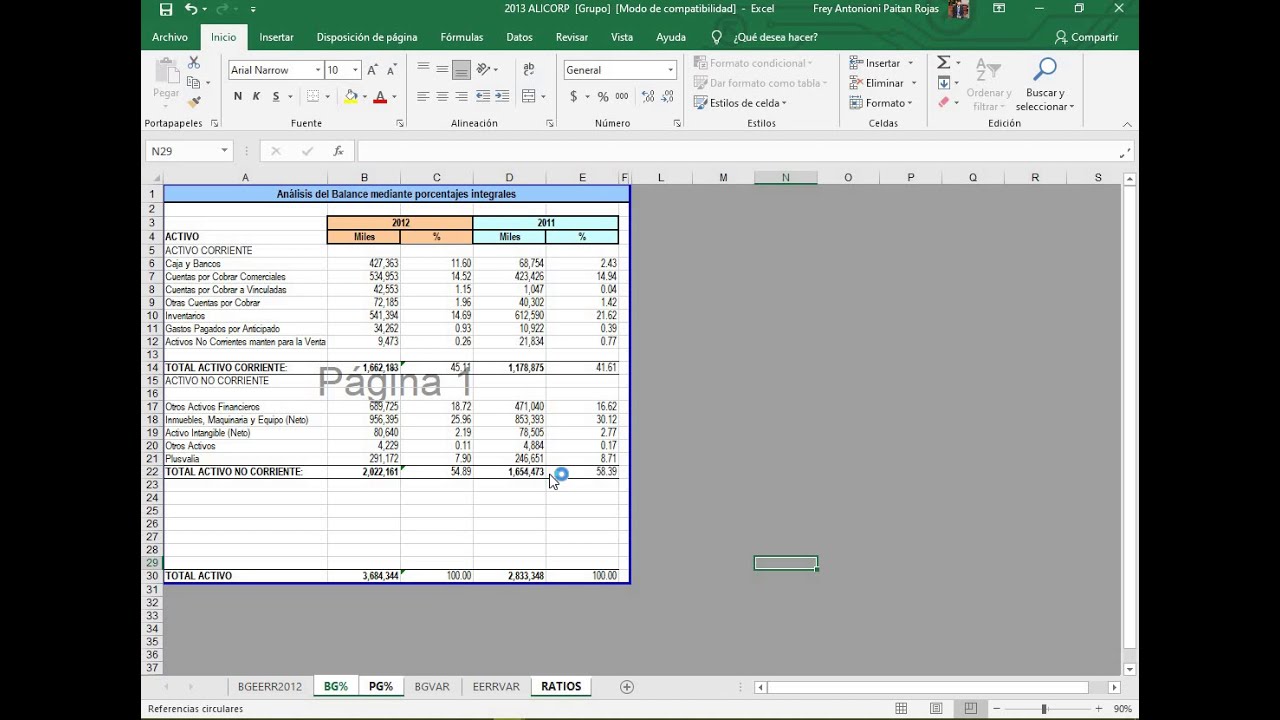This screenshot has width=1280, height=720.
Task: Toggle bottom vertical alignment
Action: click(x=461, y=69)
